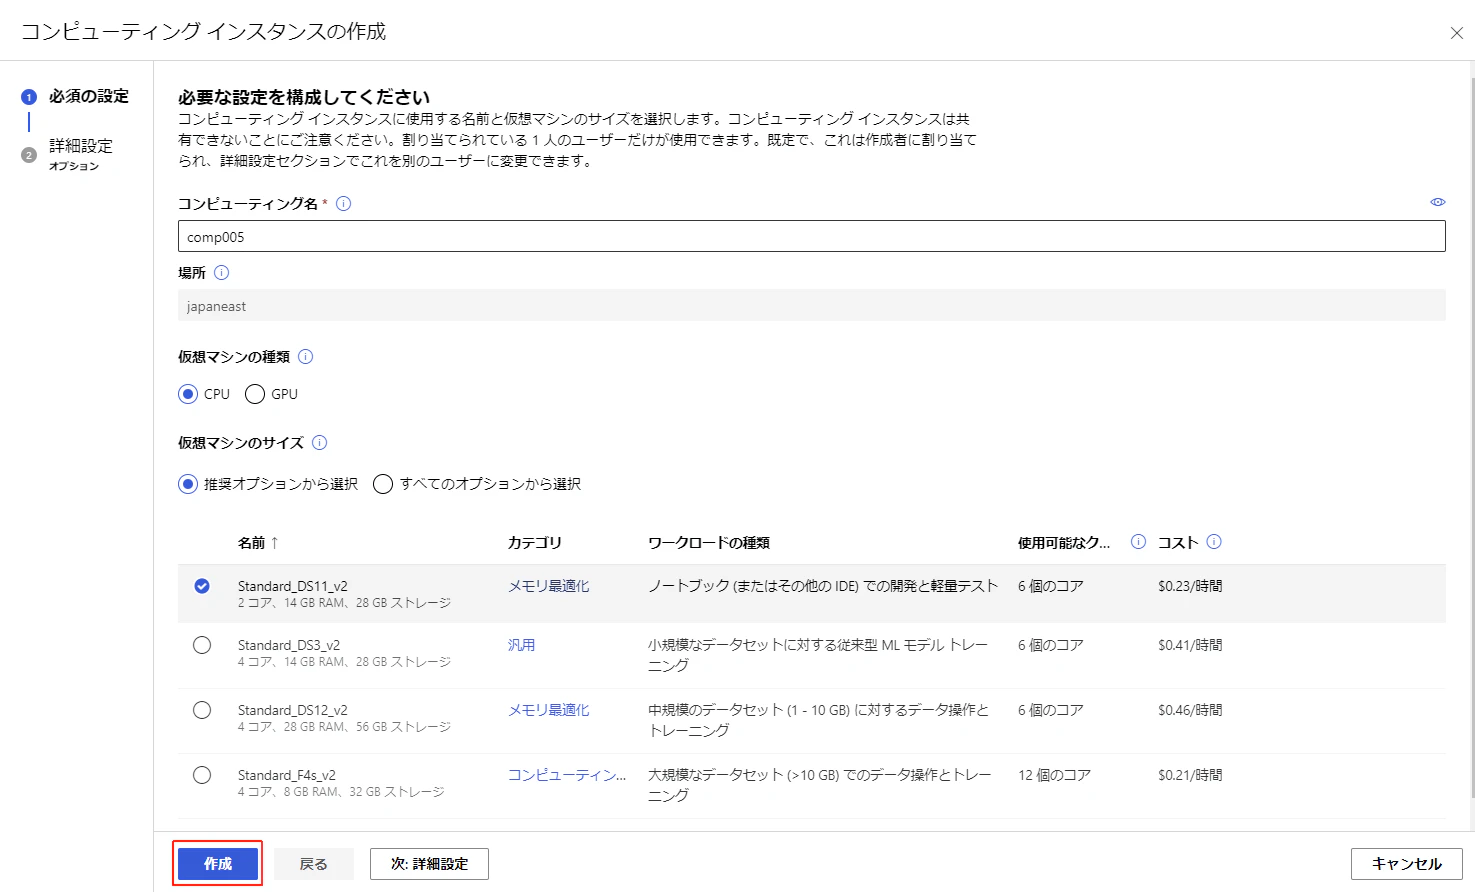This screenshot has height=892, width=1475.
Task: Open メモリ最適化 link for Standard_DS12_v2
Action: [549, 710]
